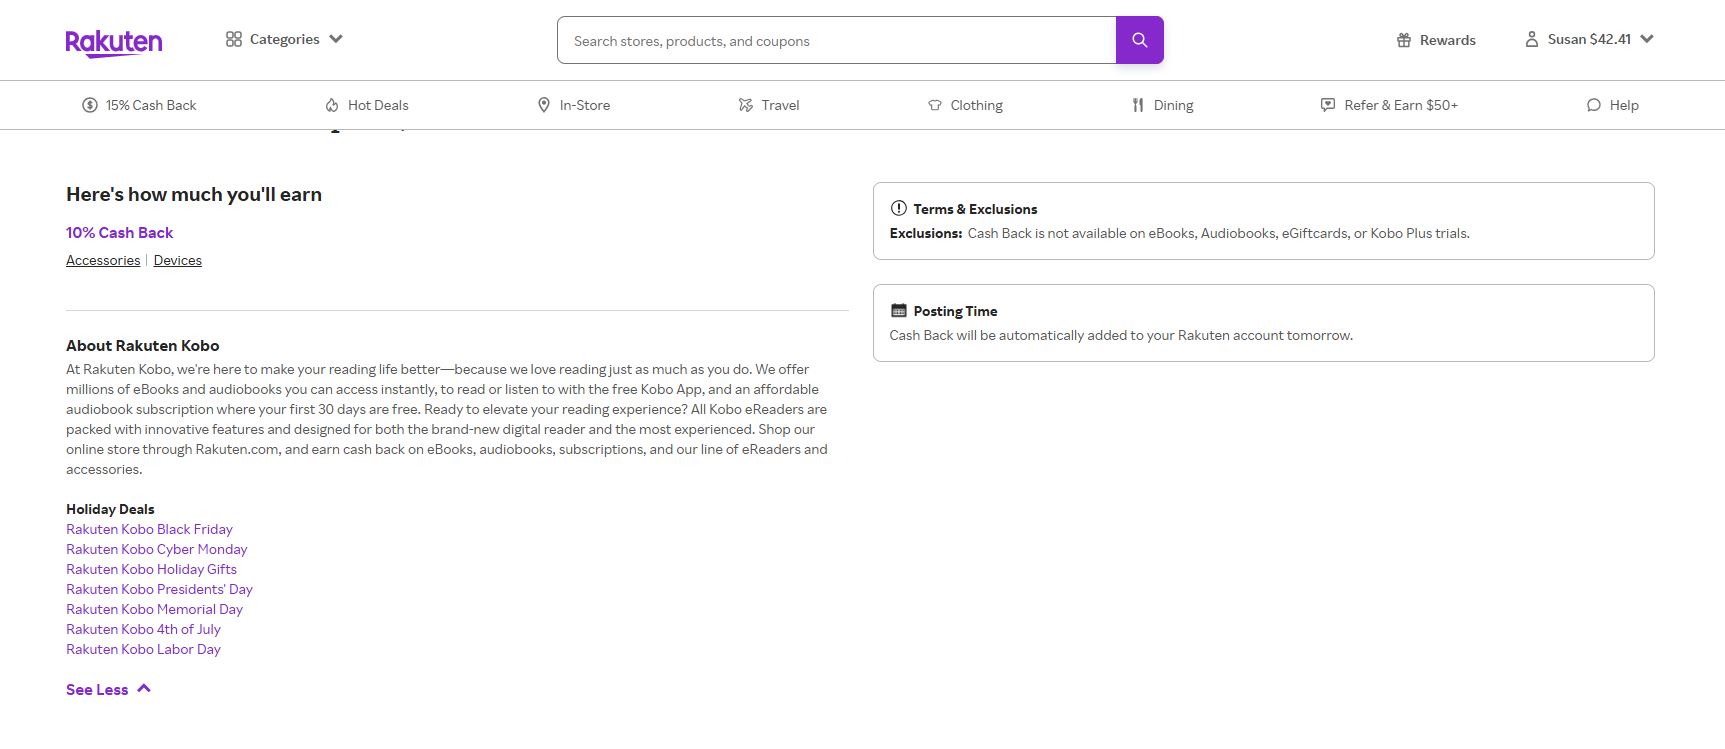Click the search stores and coupons field
This screenshot has width=1725, height=749.
coord(836,41)
